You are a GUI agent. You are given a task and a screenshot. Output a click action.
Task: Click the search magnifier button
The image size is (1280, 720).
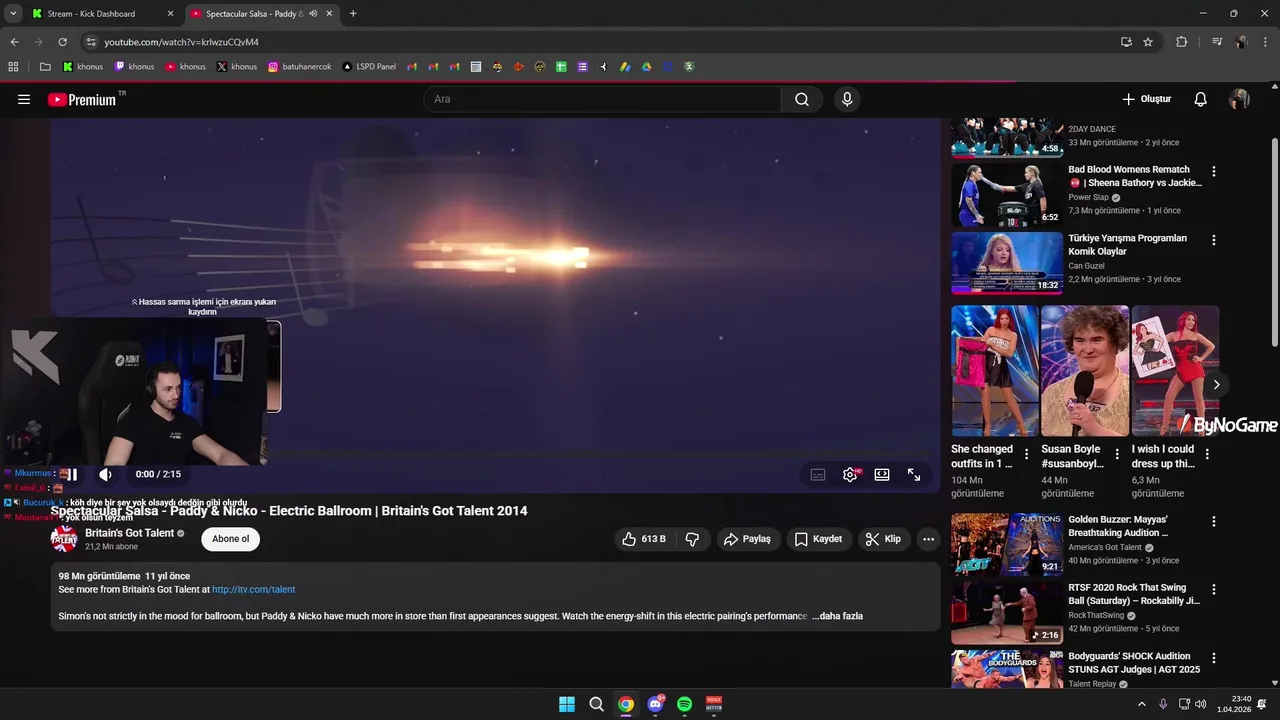pyautogui.click(x=802, y=99)
